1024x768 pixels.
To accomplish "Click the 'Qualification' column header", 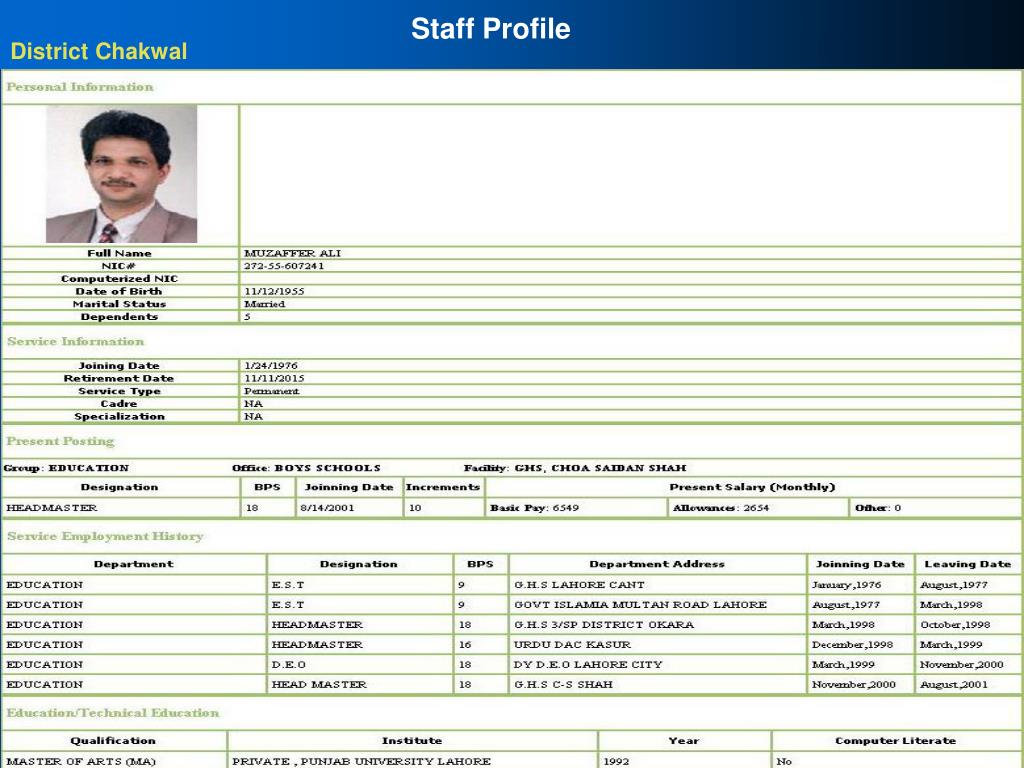I will (113, 741).
